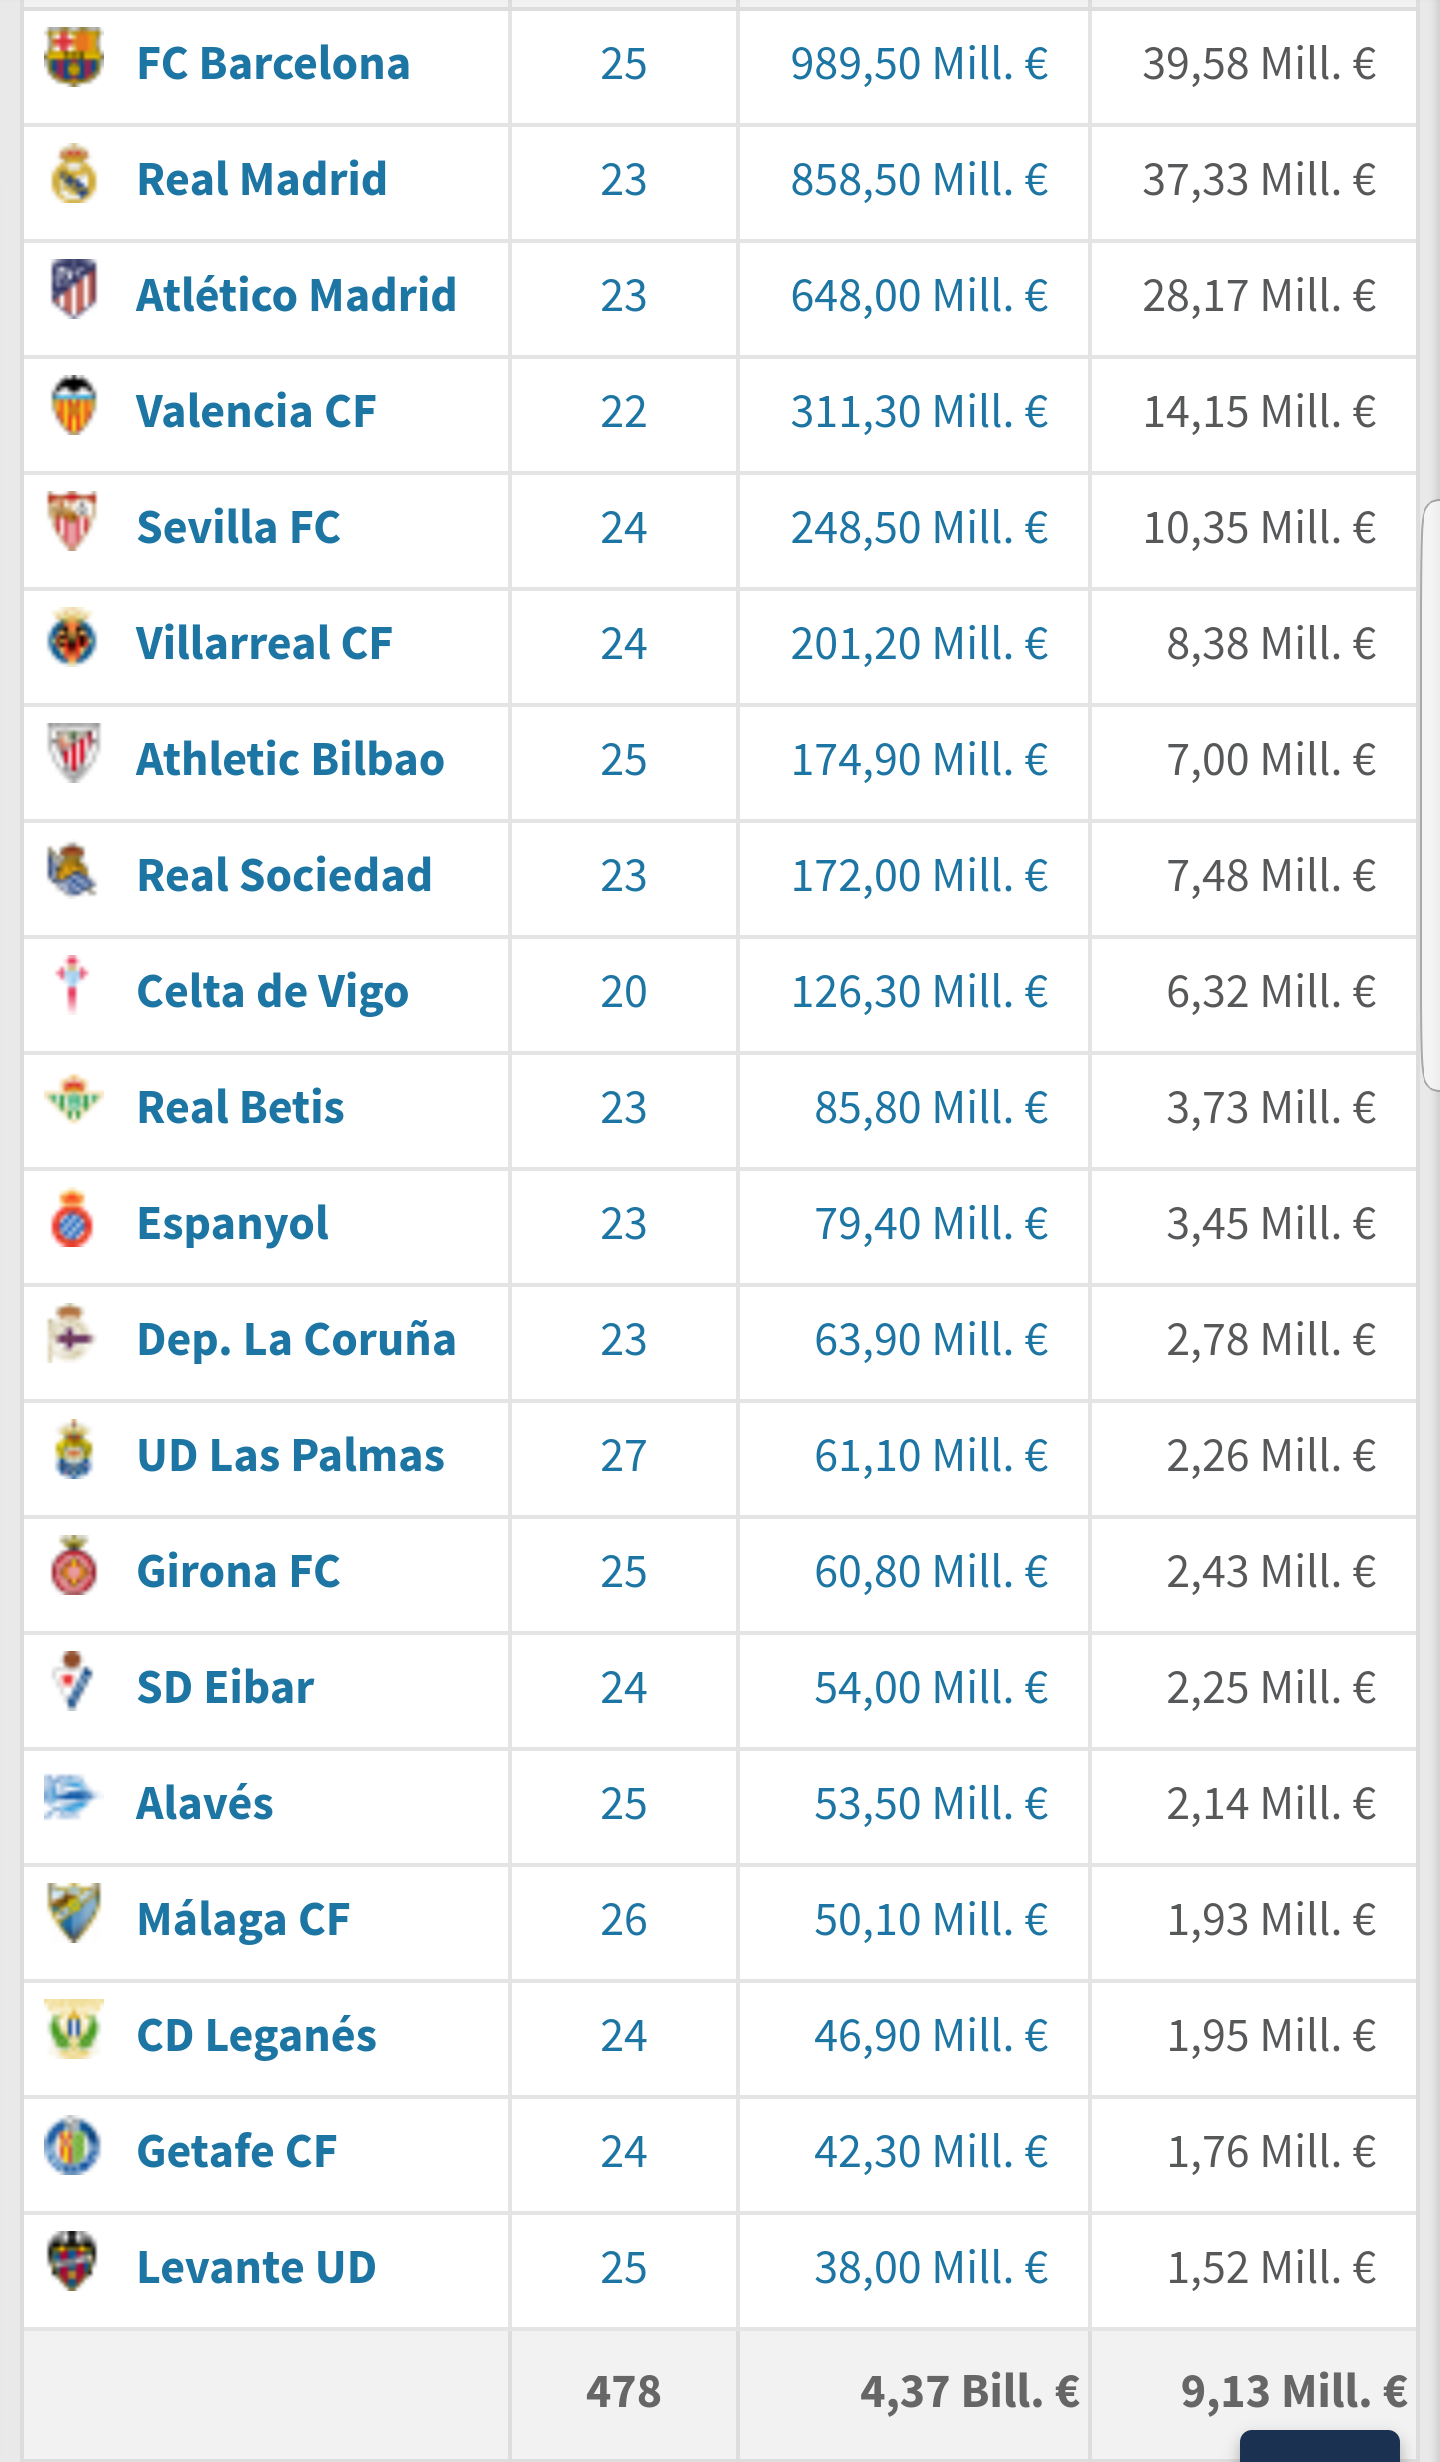Screen dimensions: 1440x2462
Task: Select the Sevilla FC crest icon
Action: [x=73, y=522]
